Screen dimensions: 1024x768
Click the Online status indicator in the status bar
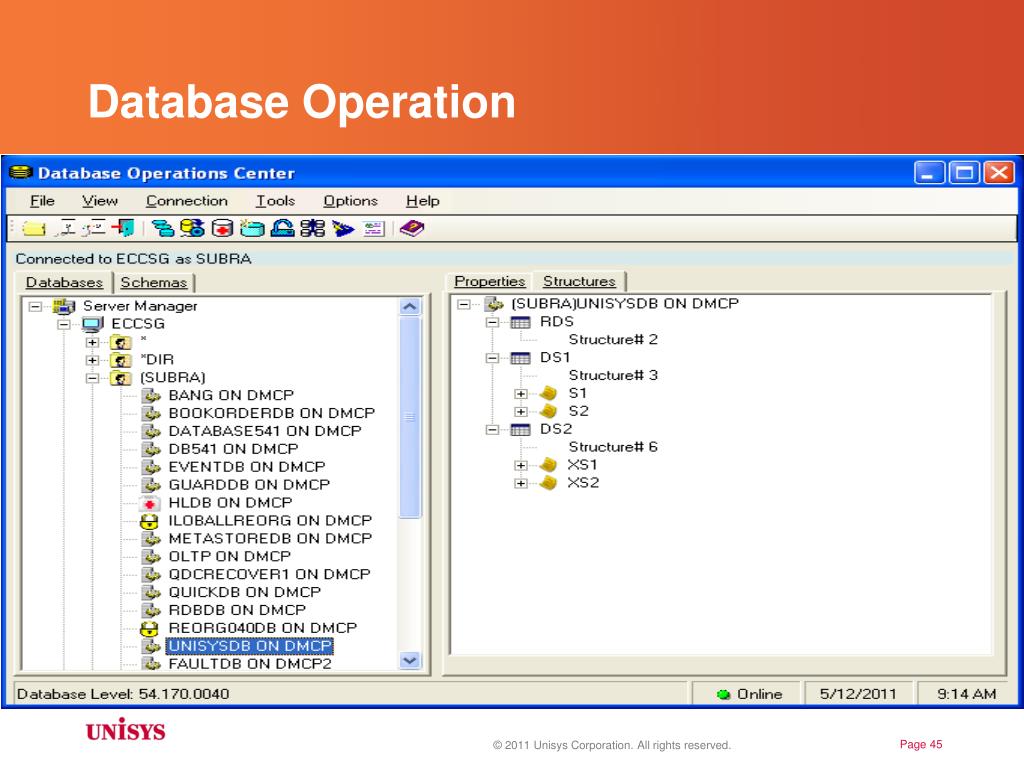pyautogui.click(x=748, y=694)
